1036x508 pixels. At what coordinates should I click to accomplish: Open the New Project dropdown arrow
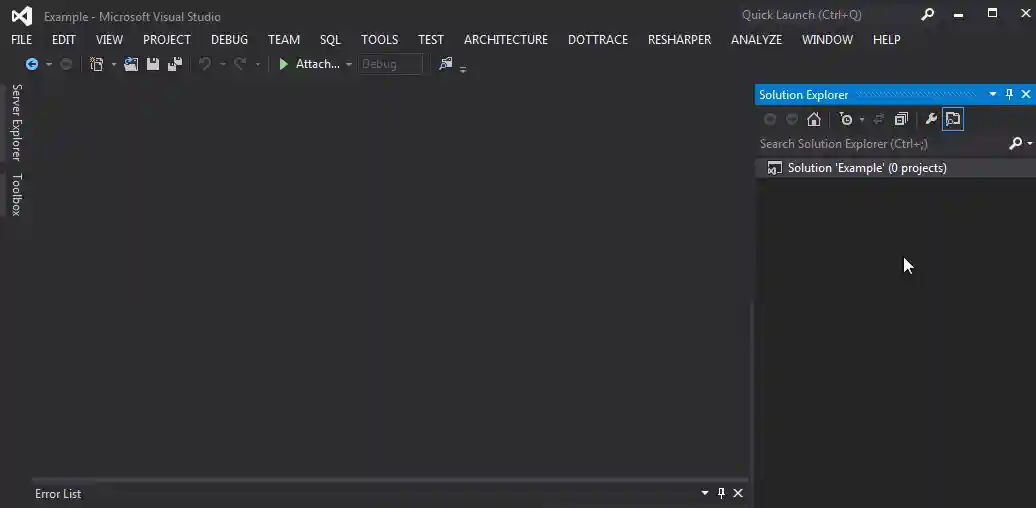pyautogui.click(x=114, y=65)
